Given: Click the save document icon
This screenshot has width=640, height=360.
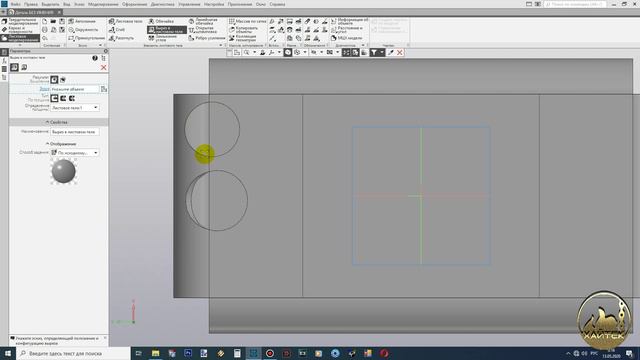Looking at the screenshot, I should pyautogui.click(x=62, y=21).
